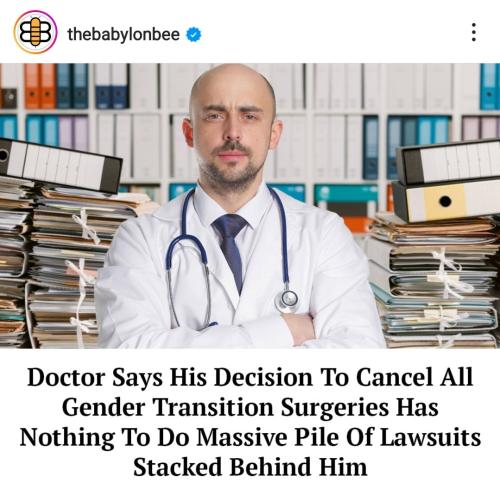Click "Stacked Behind Him" headline line

pyautogui.click(x=250, y=467)
